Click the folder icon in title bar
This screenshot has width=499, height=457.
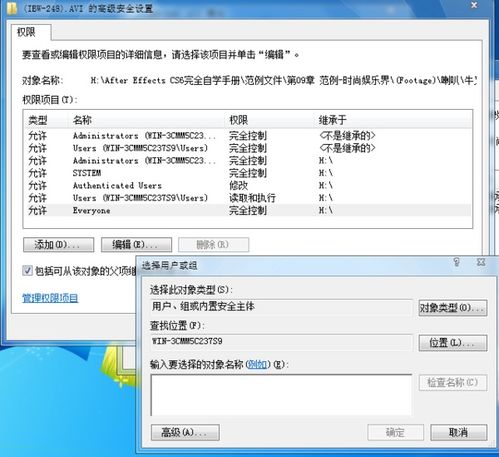click(x=12, y=9)
